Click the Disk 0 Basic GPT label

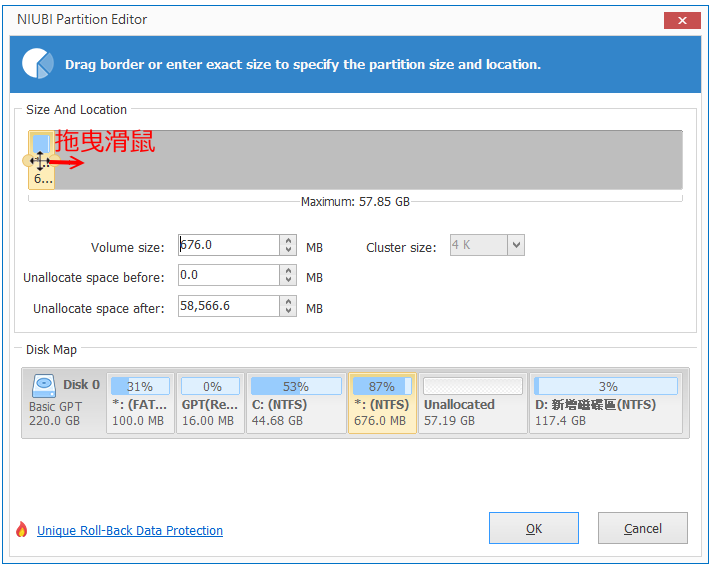coord(64,402)
